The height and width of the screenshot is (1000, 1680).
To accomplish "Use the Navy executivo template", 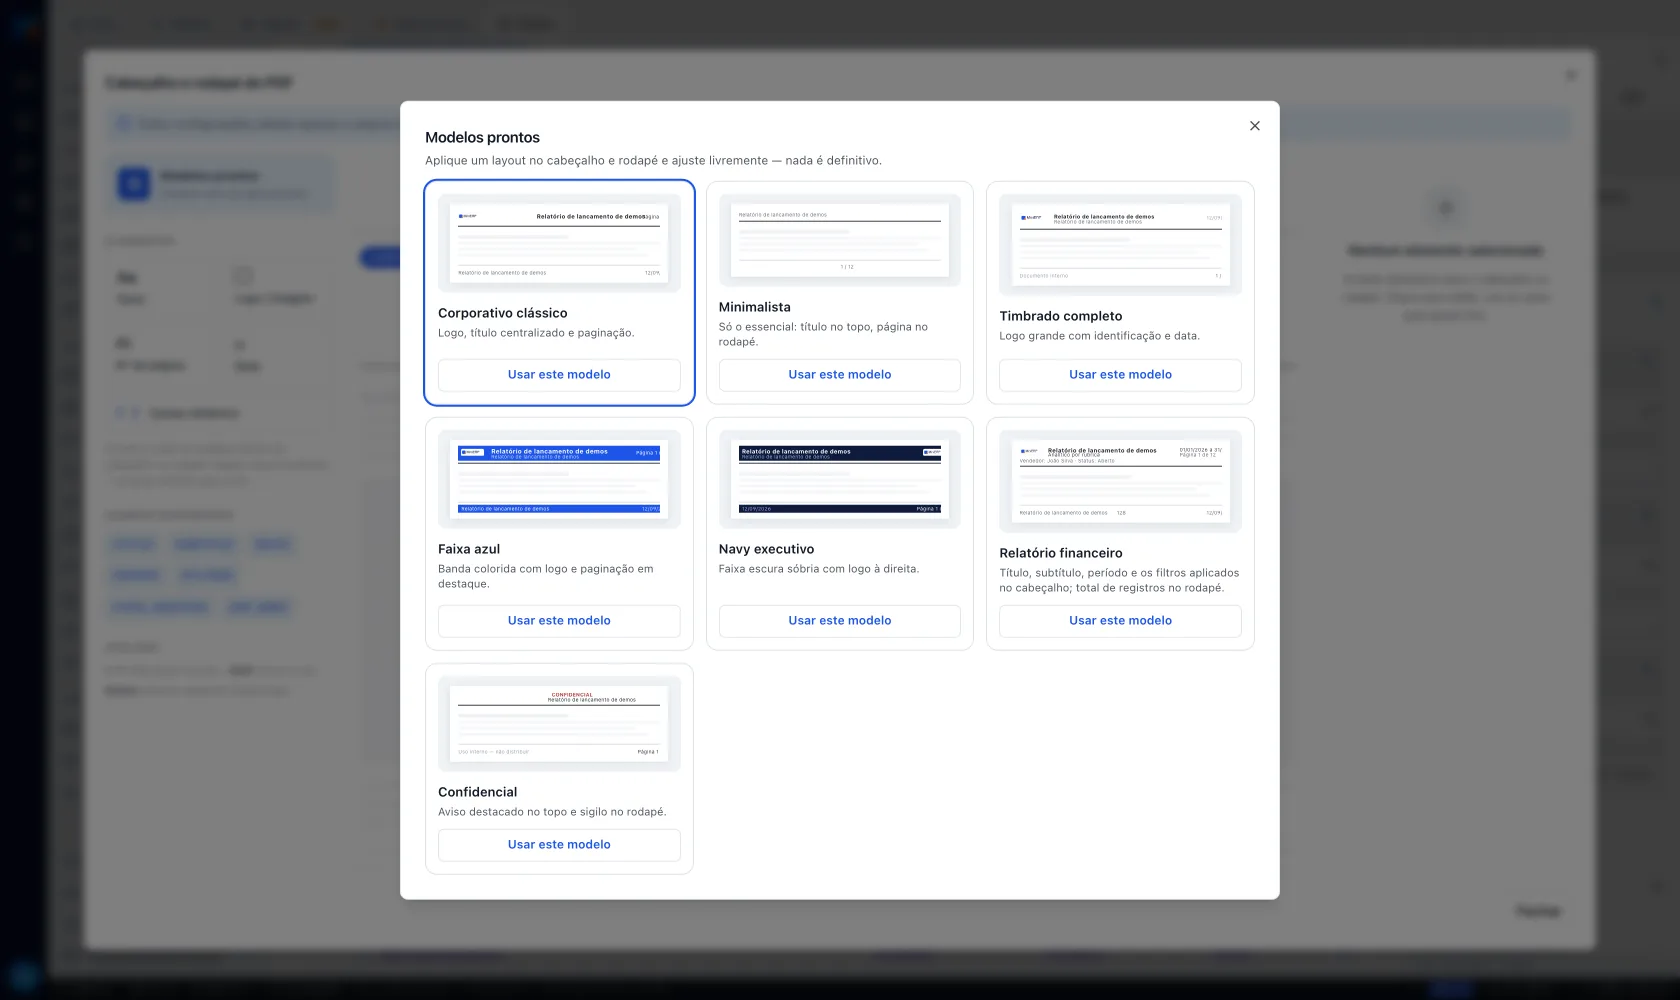I will coord(840,621).
